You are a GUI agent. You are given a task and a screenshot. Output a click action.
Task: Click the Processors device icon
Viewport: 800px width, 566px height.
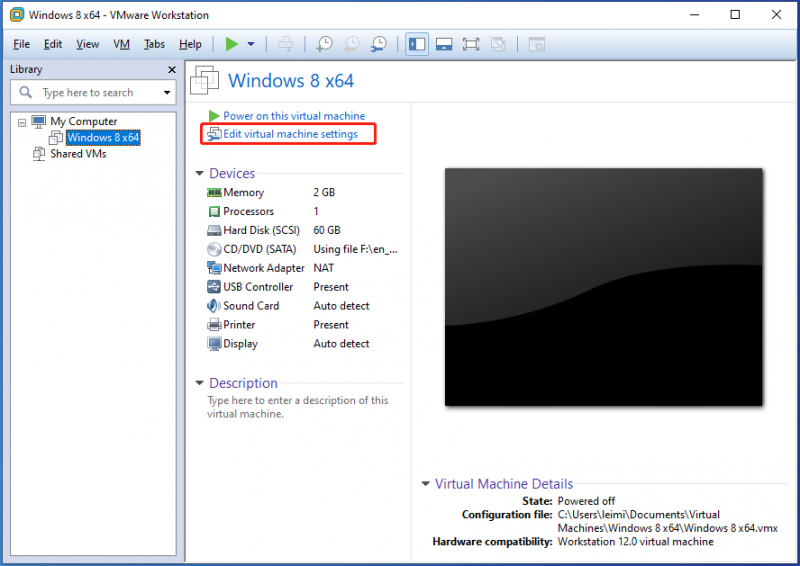(214, 211)
